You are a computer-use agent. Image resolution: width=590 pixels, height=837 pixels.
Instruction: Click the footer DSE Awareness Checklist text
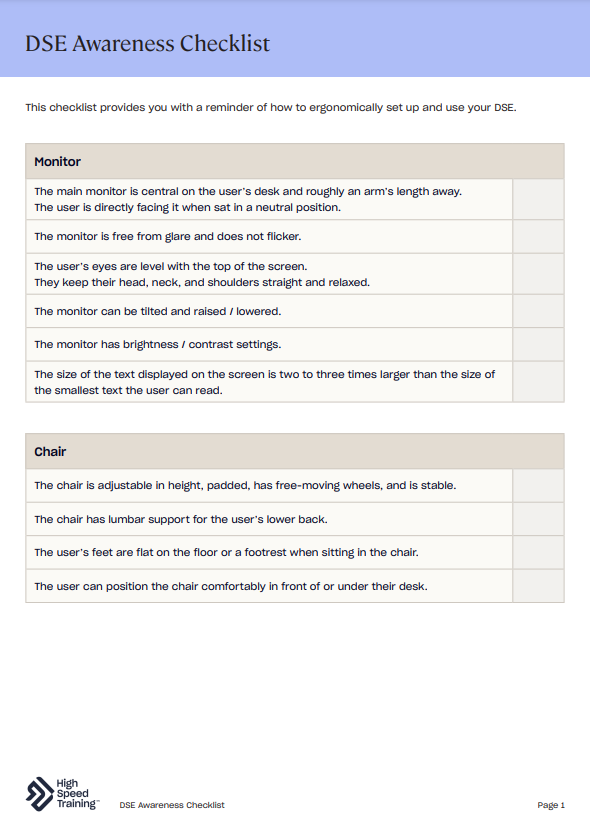(172, 805)
